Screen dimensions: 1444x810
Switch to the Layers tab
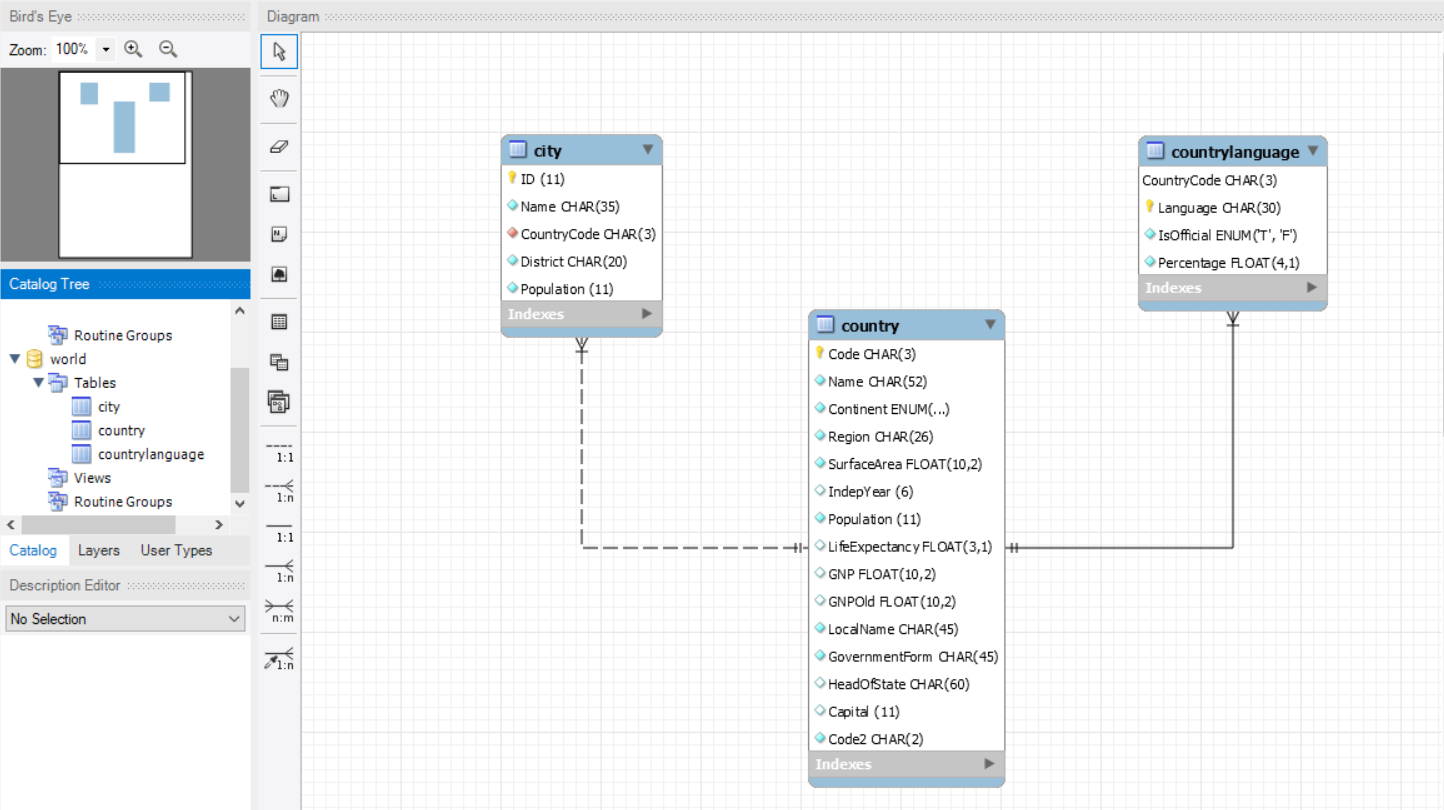tap(98, 550)
